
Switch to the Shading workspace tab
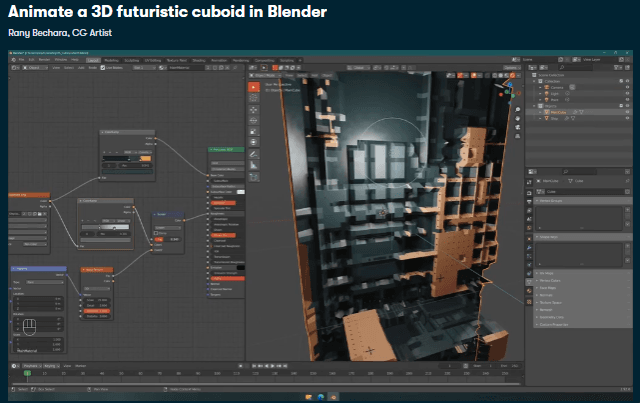199,60
